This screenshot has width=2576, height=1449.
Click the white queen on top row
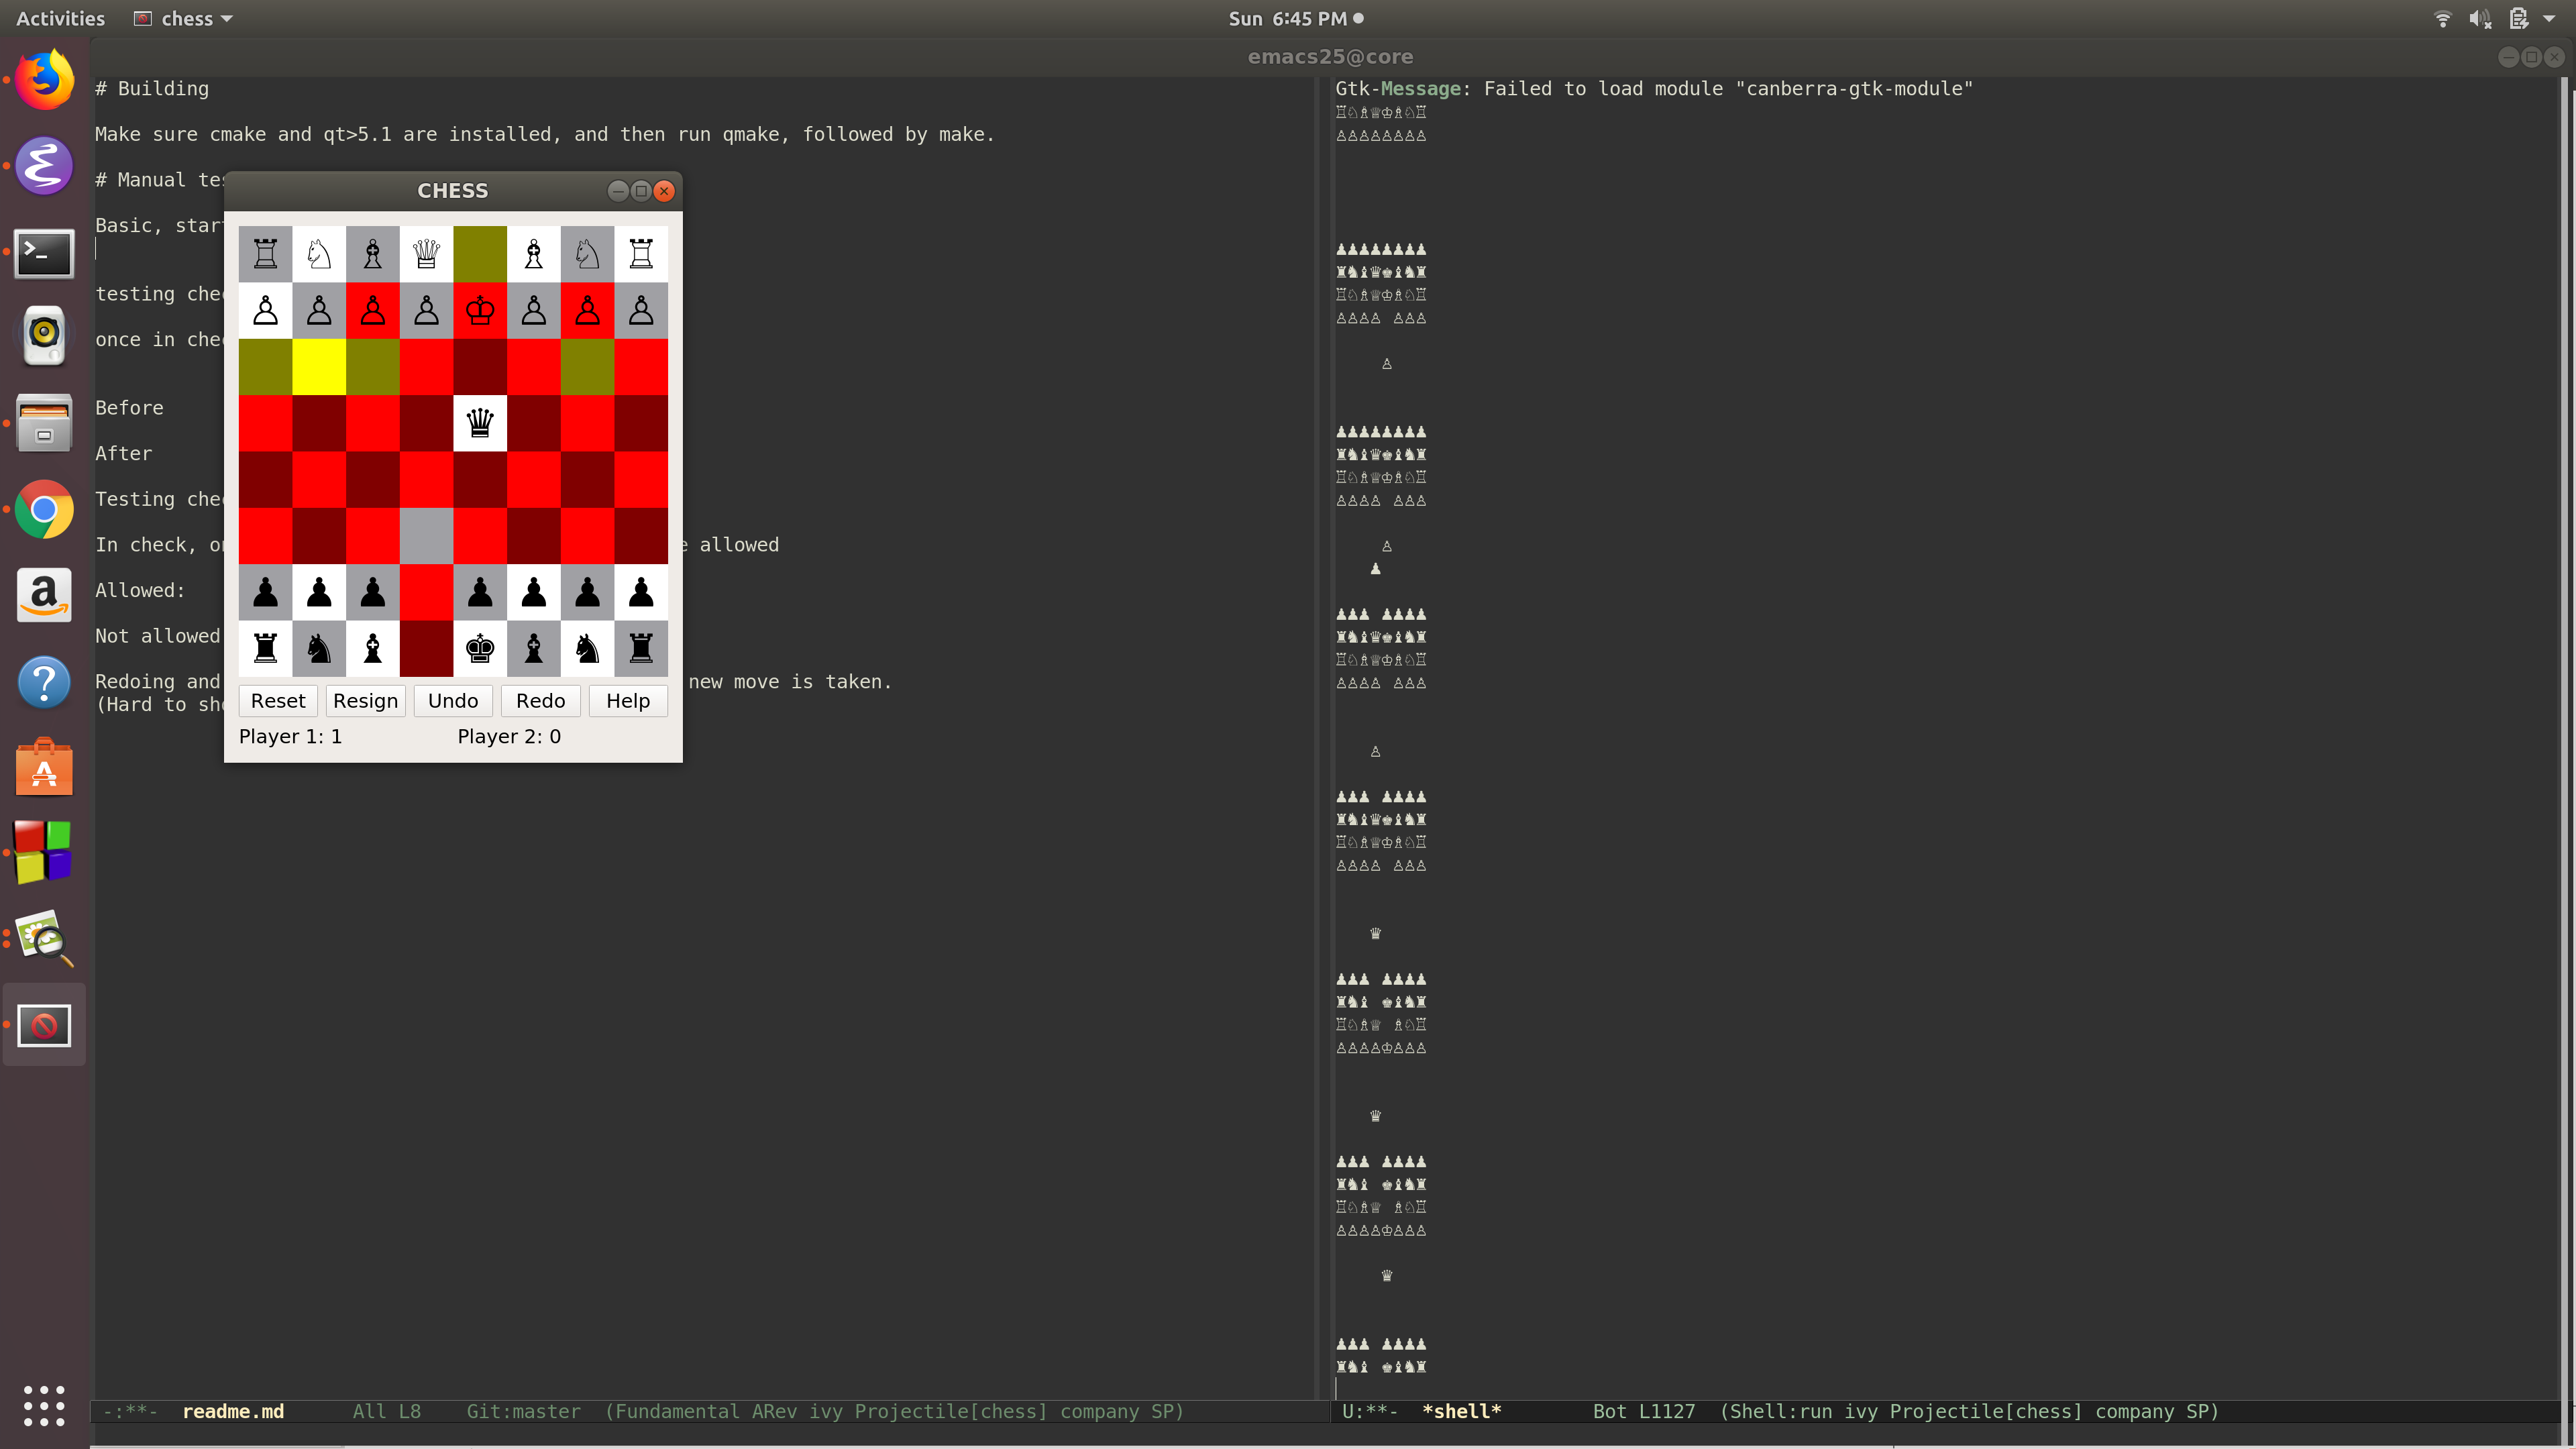pos(426,254)
